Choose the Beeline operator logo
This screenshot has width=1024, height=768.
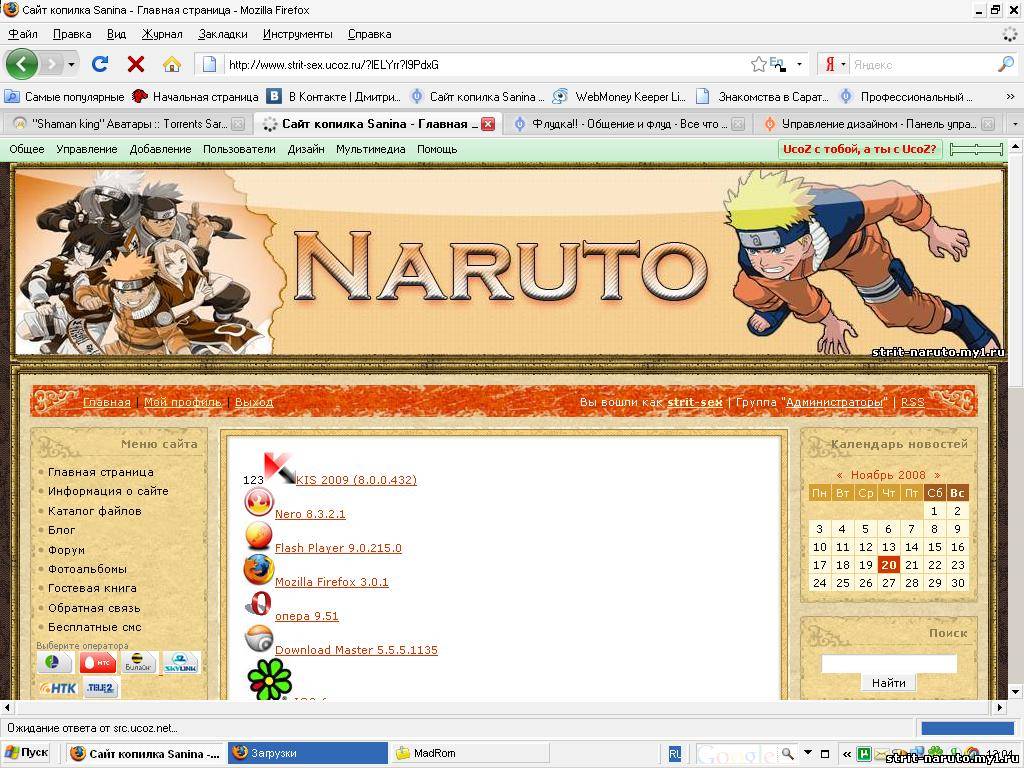pyautogui.click(x=138, y=663)
